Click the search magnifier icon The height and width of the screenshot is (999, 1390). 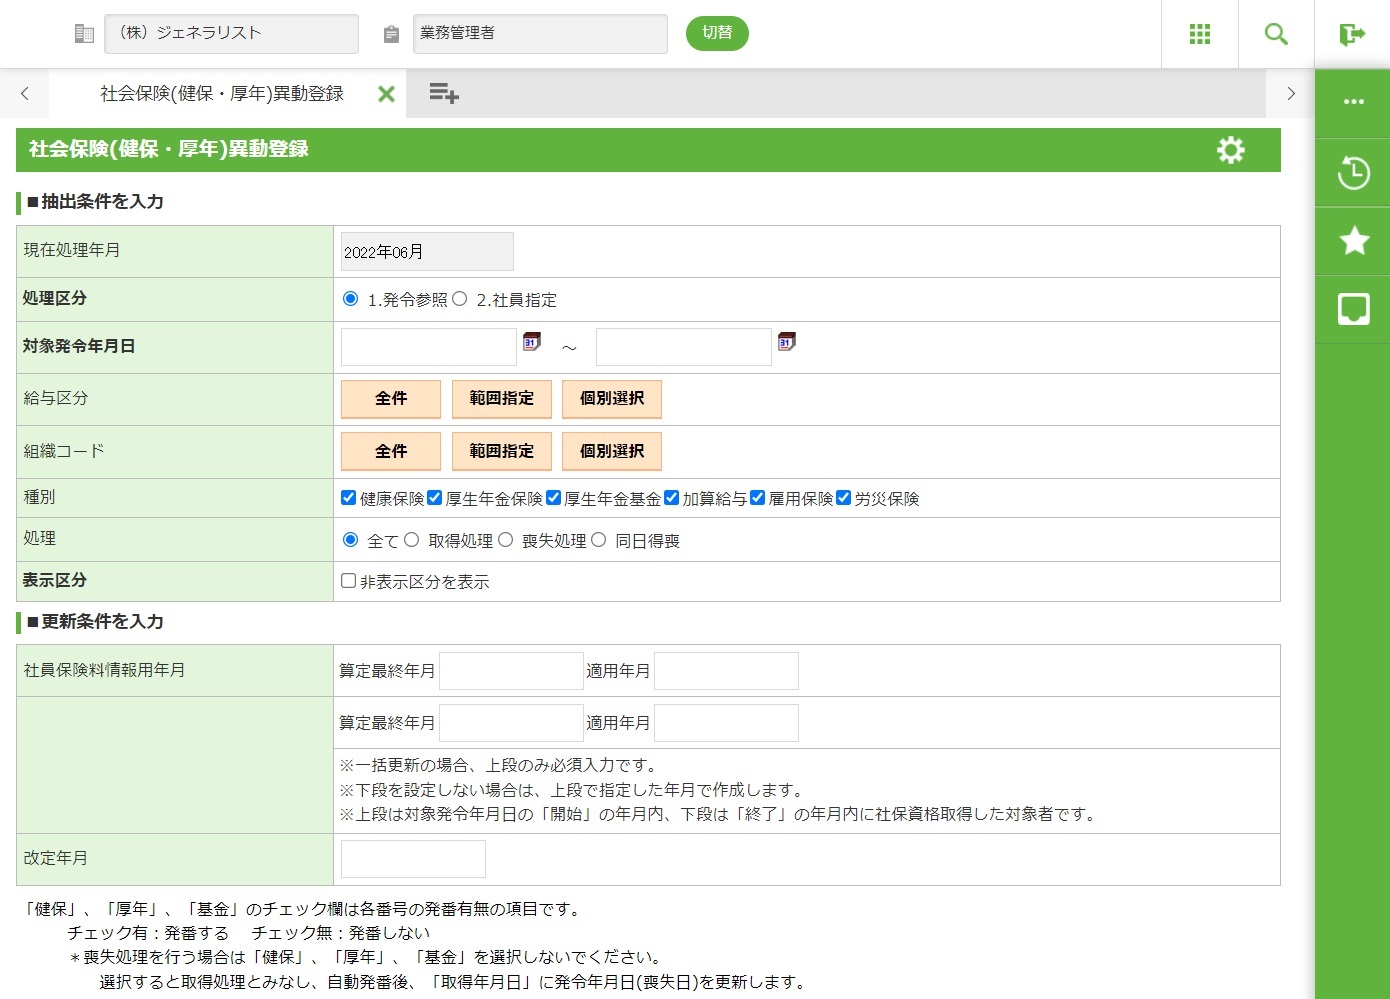click(x=1275, y=34)
